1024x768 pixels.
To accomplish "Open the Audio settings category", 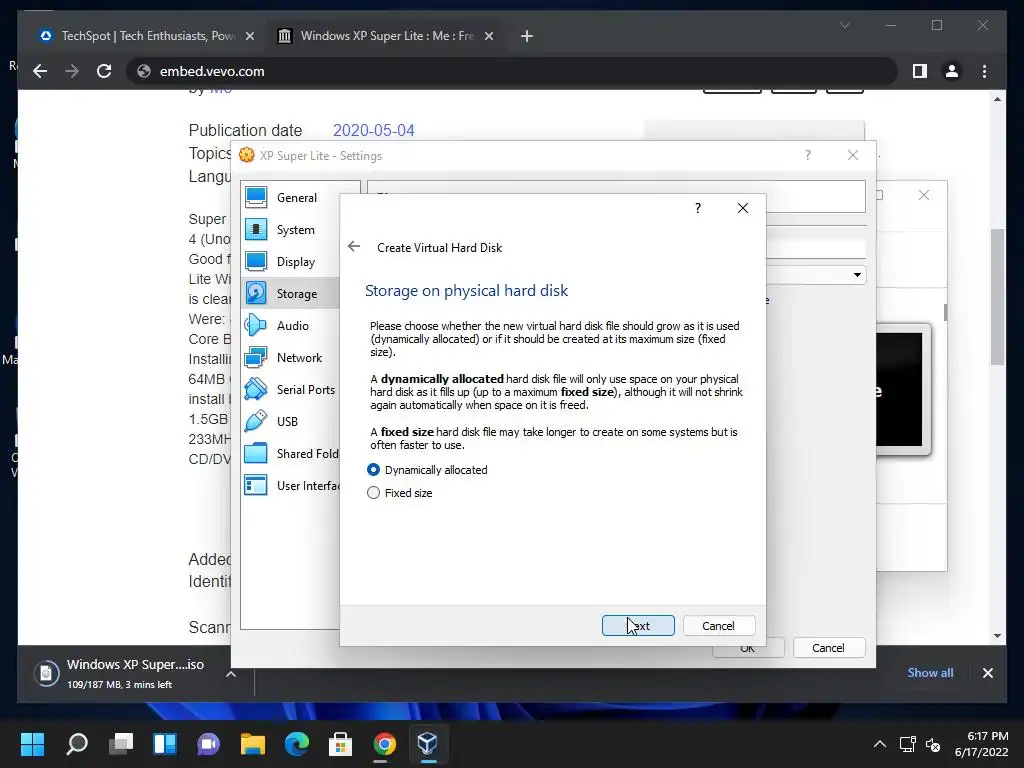I will point(290,325).
